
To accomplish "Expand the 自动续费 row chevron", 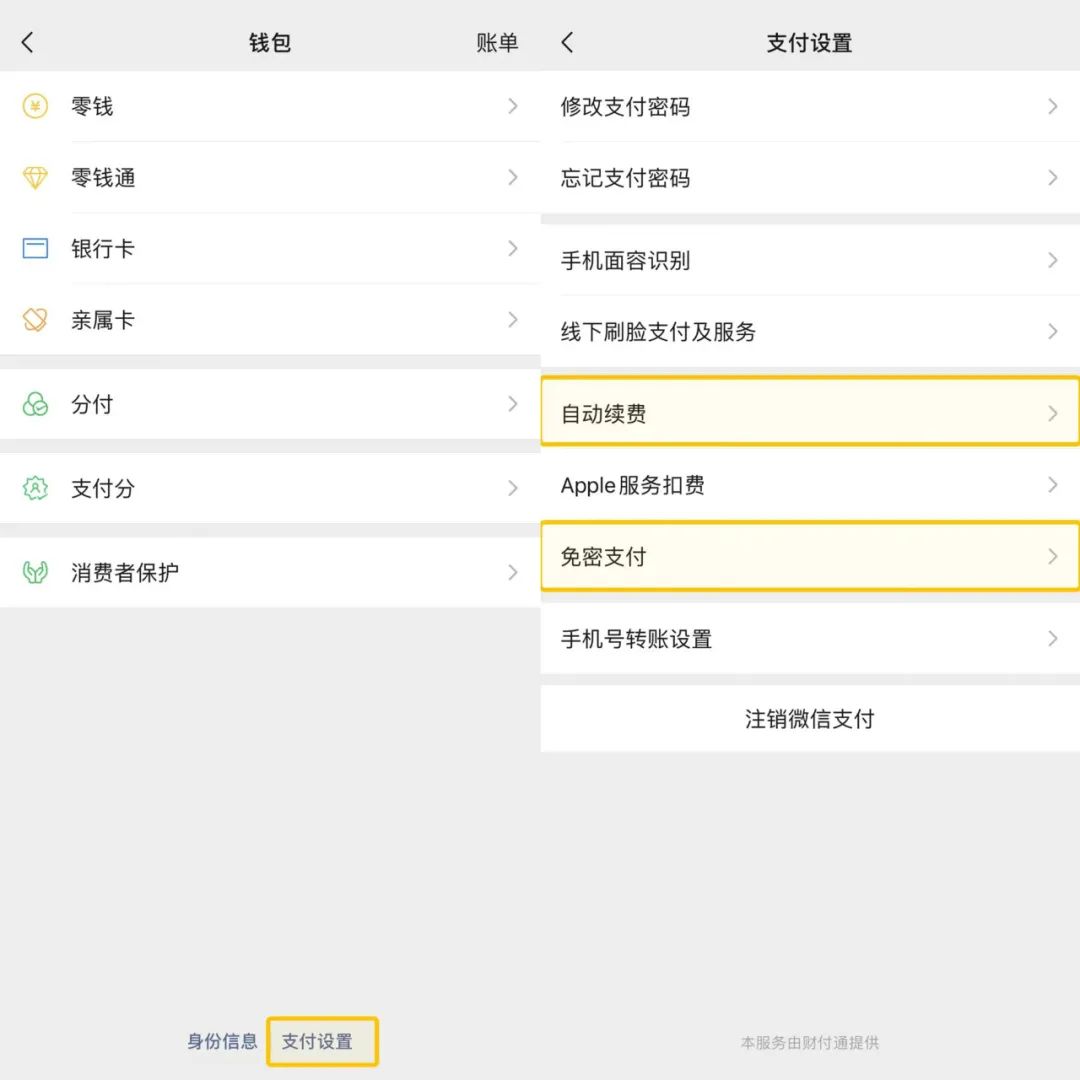I will (x=1053, y=412).
